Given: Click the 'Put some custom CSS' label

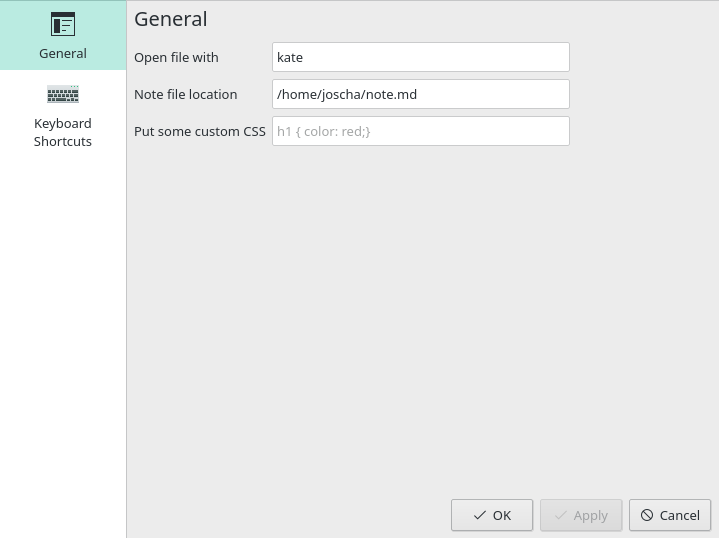Looking at the screenshot, I should click(200, 131).
